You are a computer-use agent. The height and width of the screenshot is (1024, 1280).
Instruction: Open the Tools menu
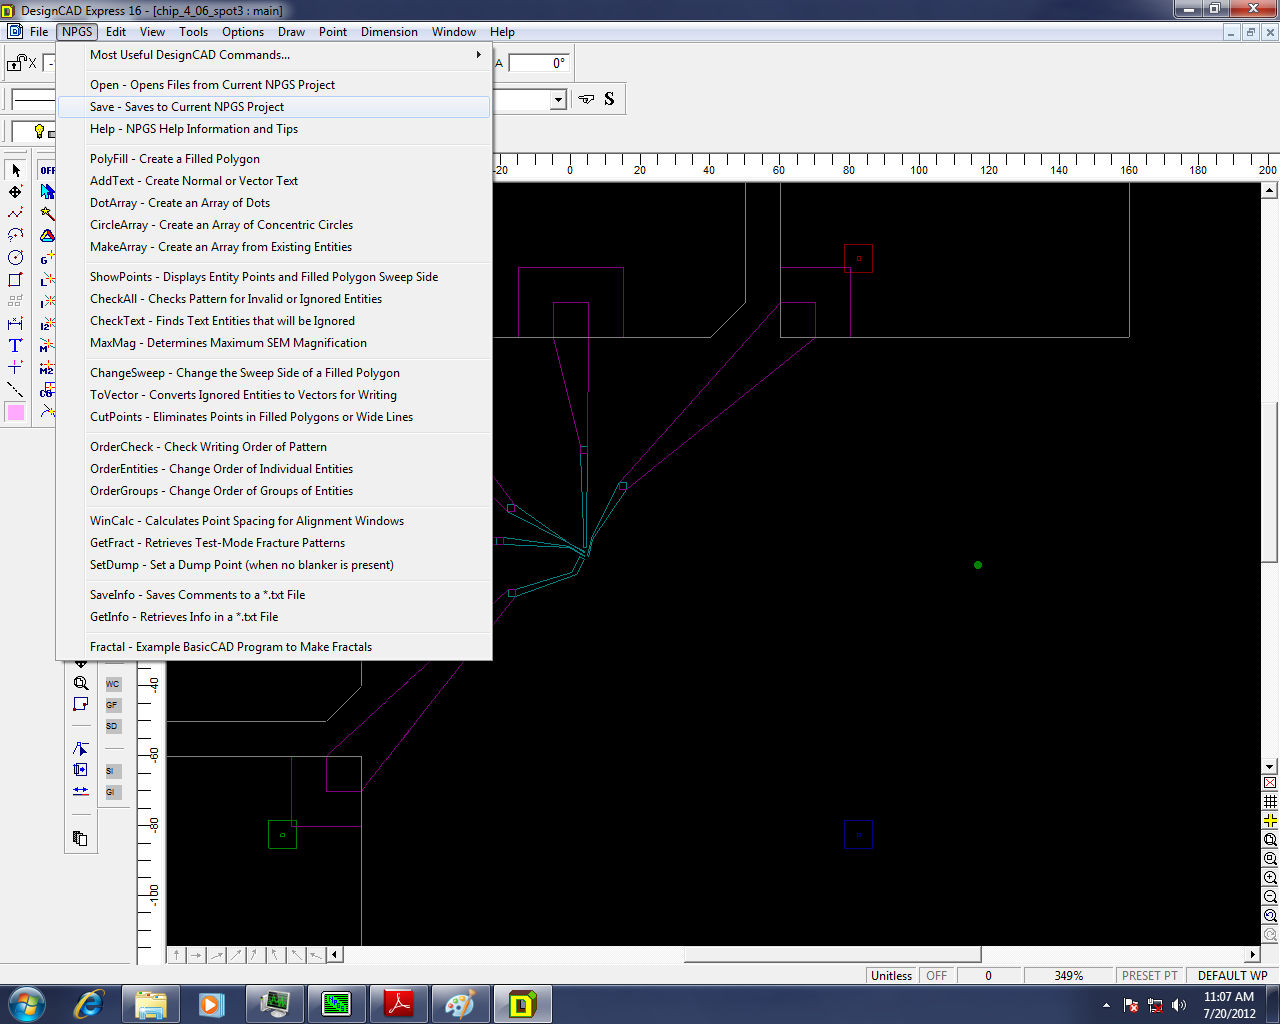click(194, 32)
